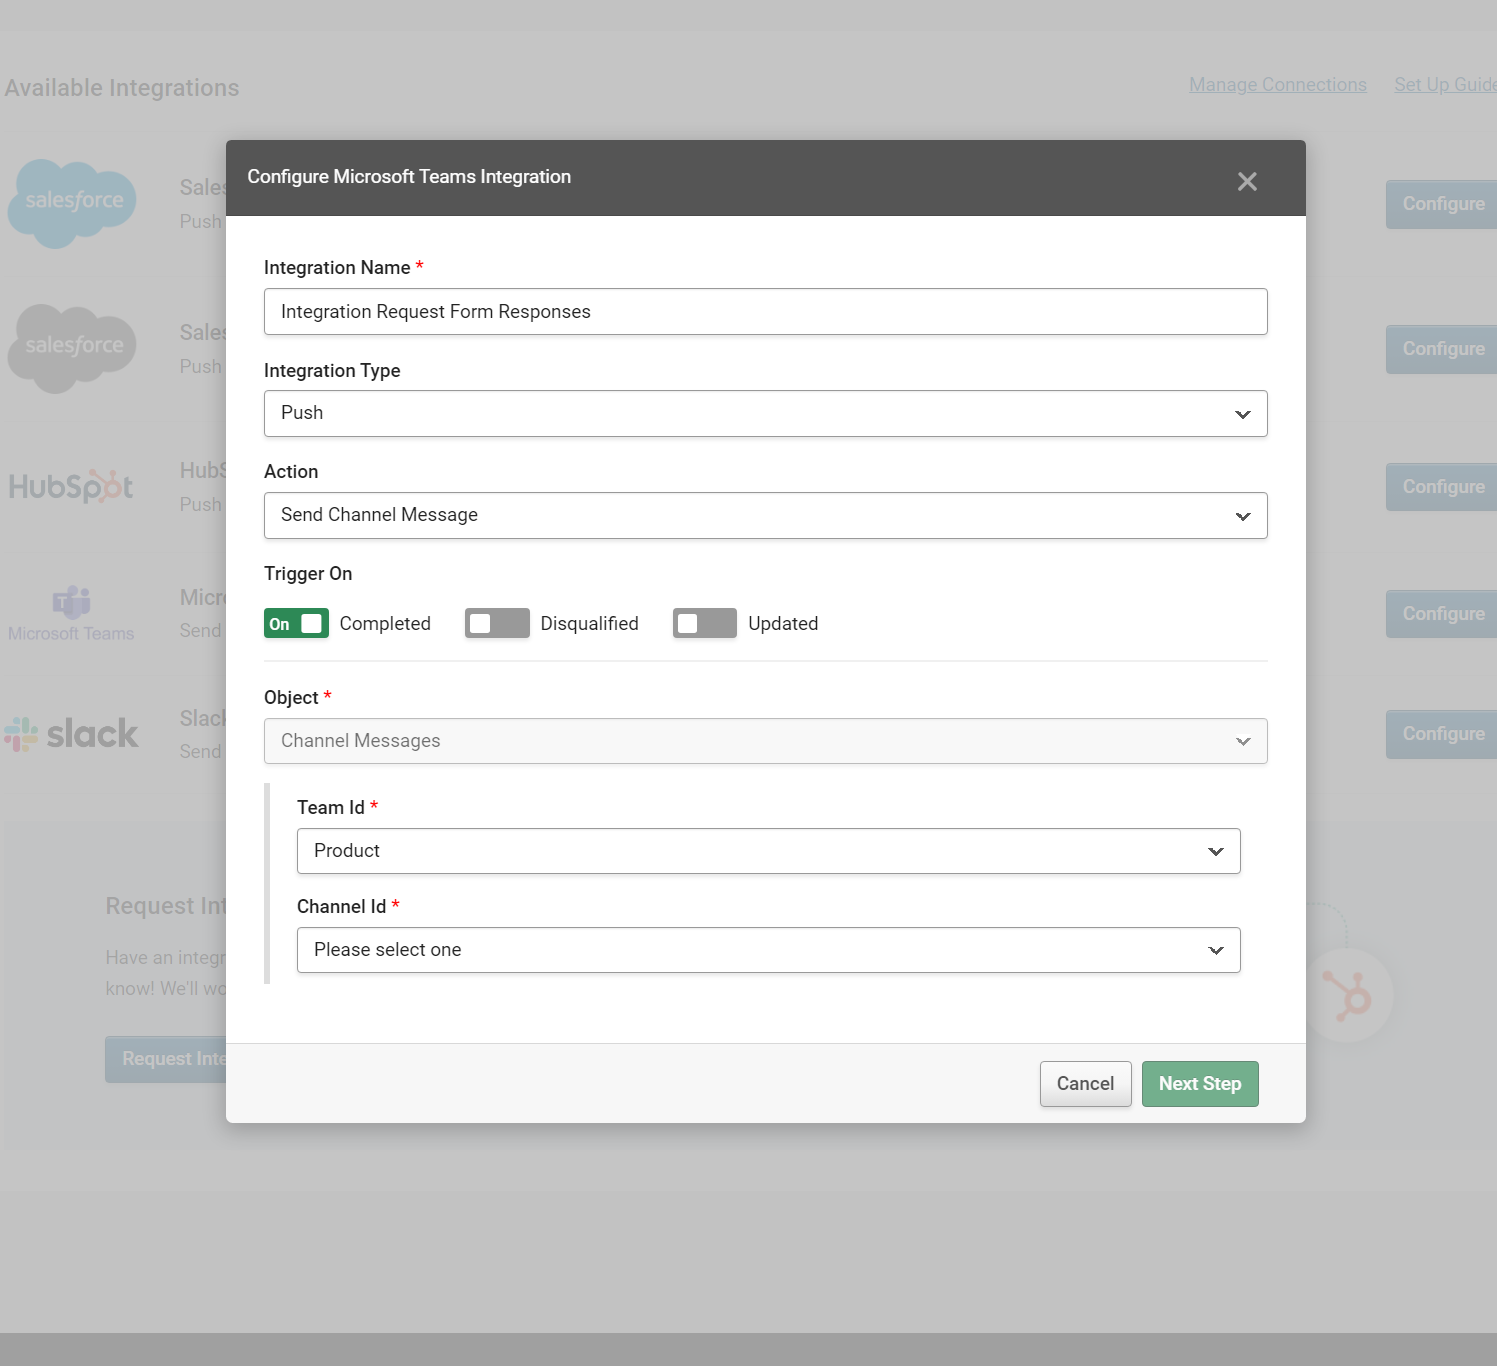Expand the Object dropdown

[765, 741]
